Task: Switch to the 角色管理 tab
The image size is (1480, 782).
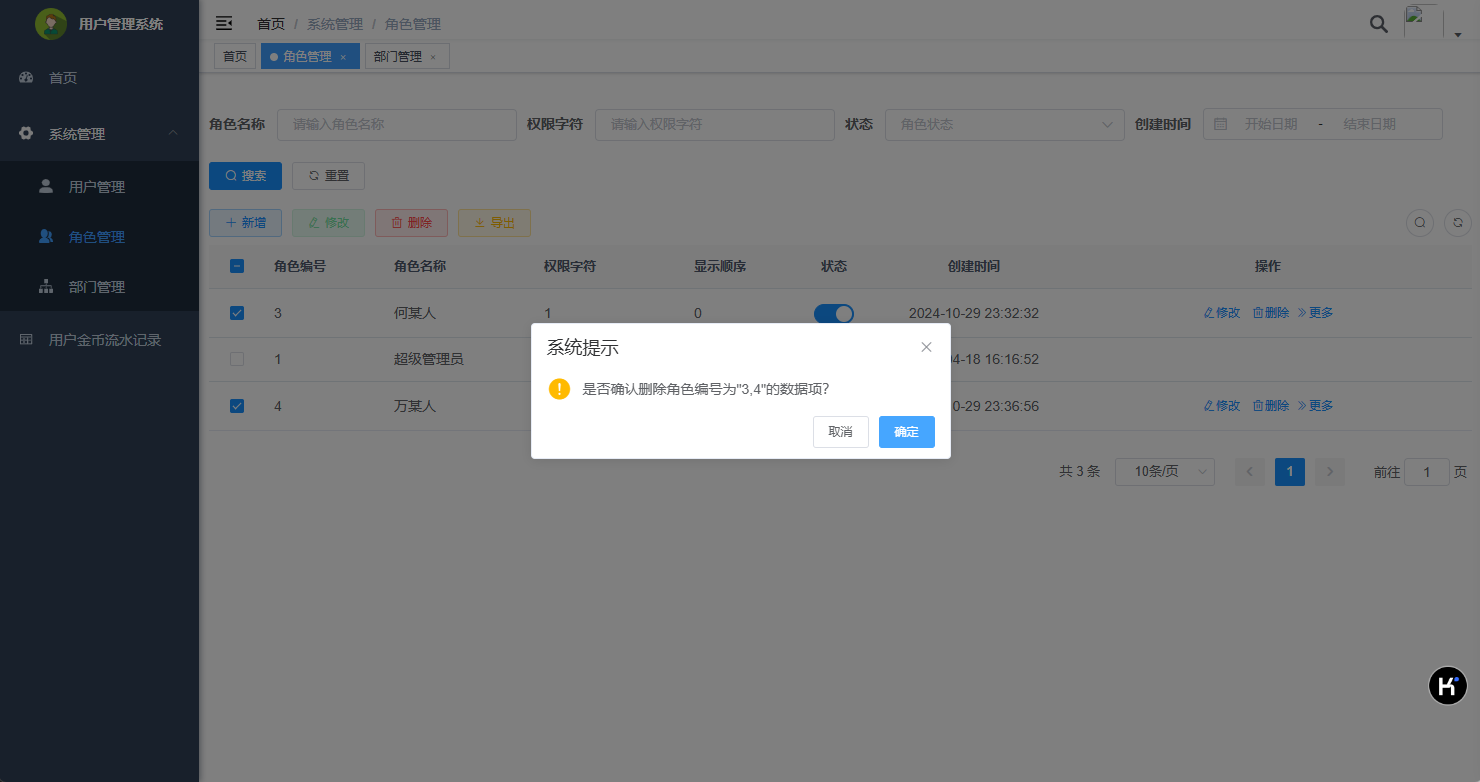Action: pos(308,57)
